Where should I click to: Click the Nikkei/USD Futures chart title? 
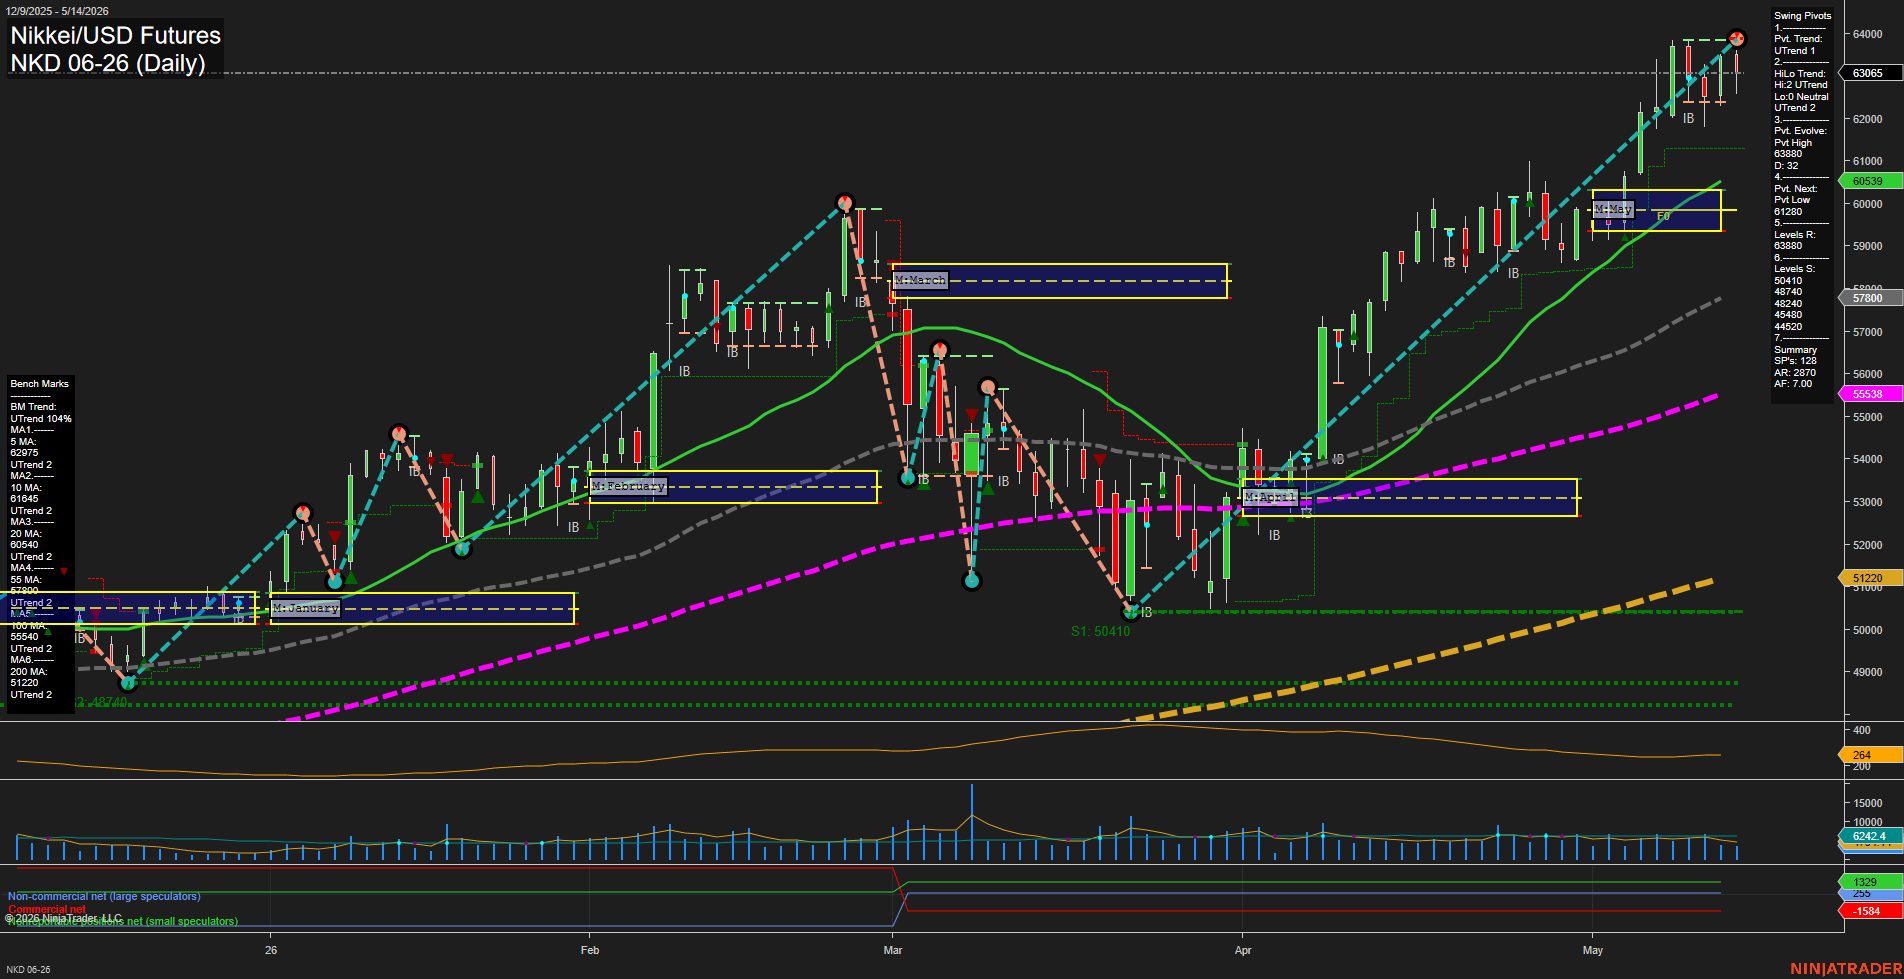click(x=115, y=35)
